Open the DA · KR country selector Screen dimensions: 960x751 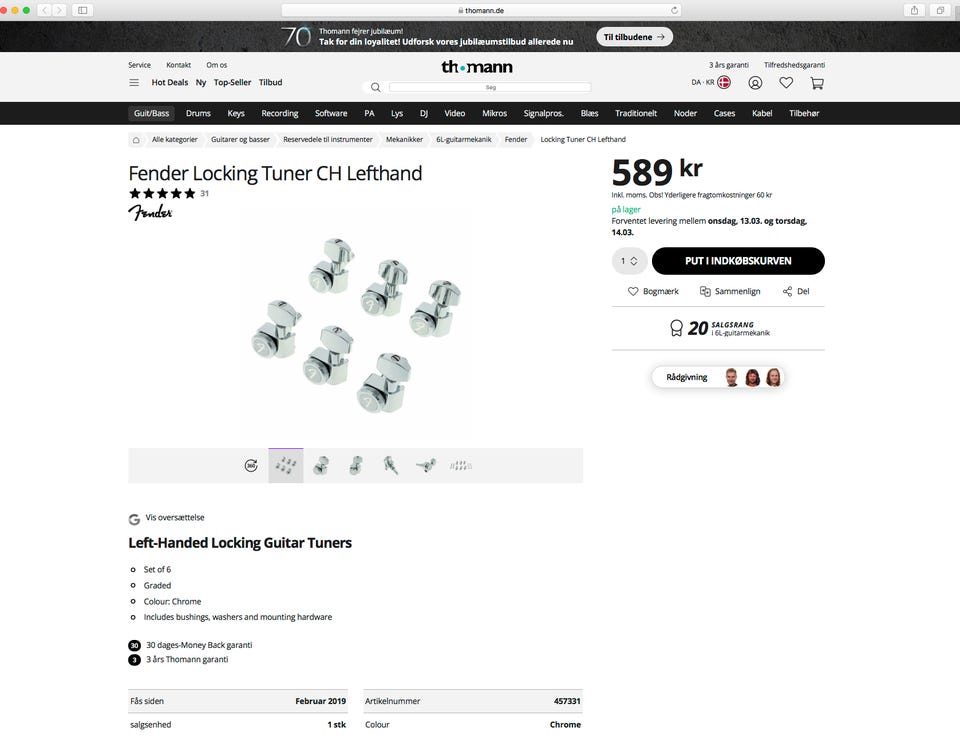coord(710,83)
